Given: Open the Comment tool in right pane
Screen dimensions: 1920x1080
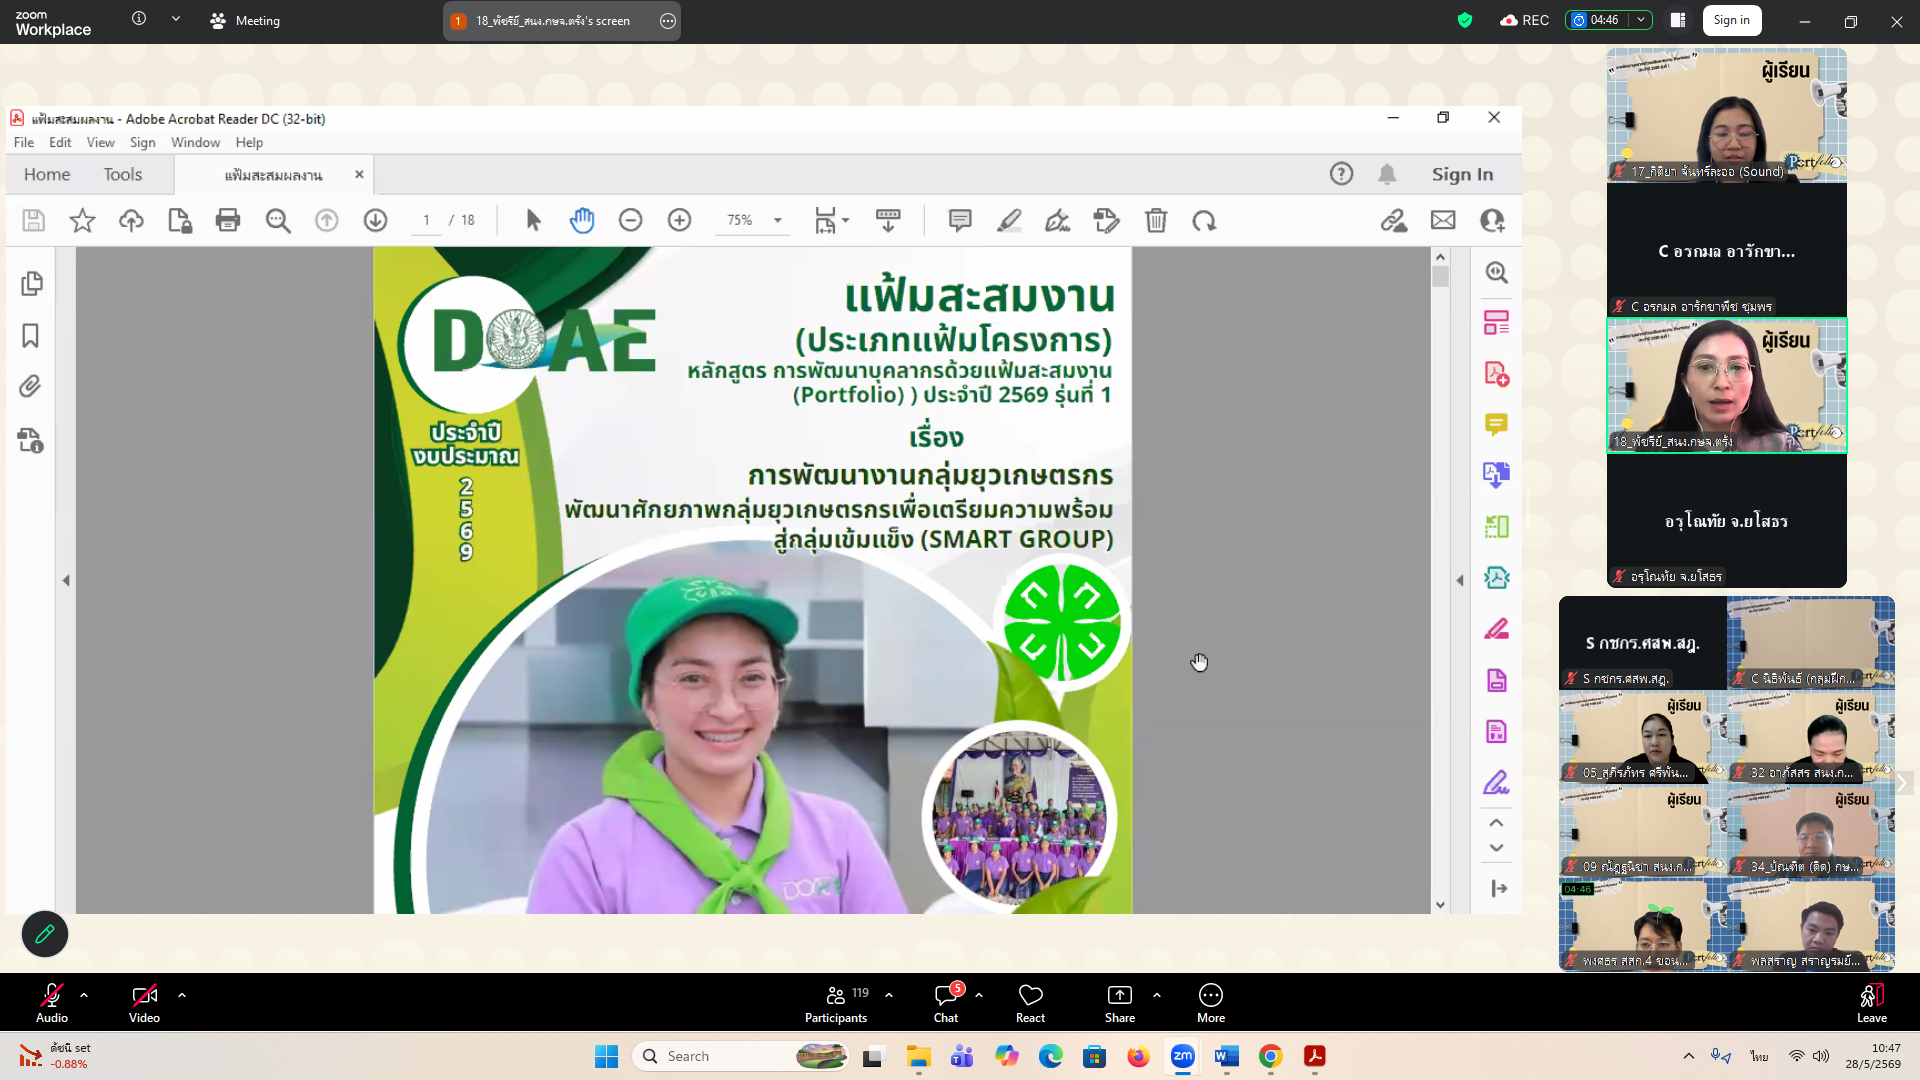Looking at the screenshot, I should [1496, 425].
